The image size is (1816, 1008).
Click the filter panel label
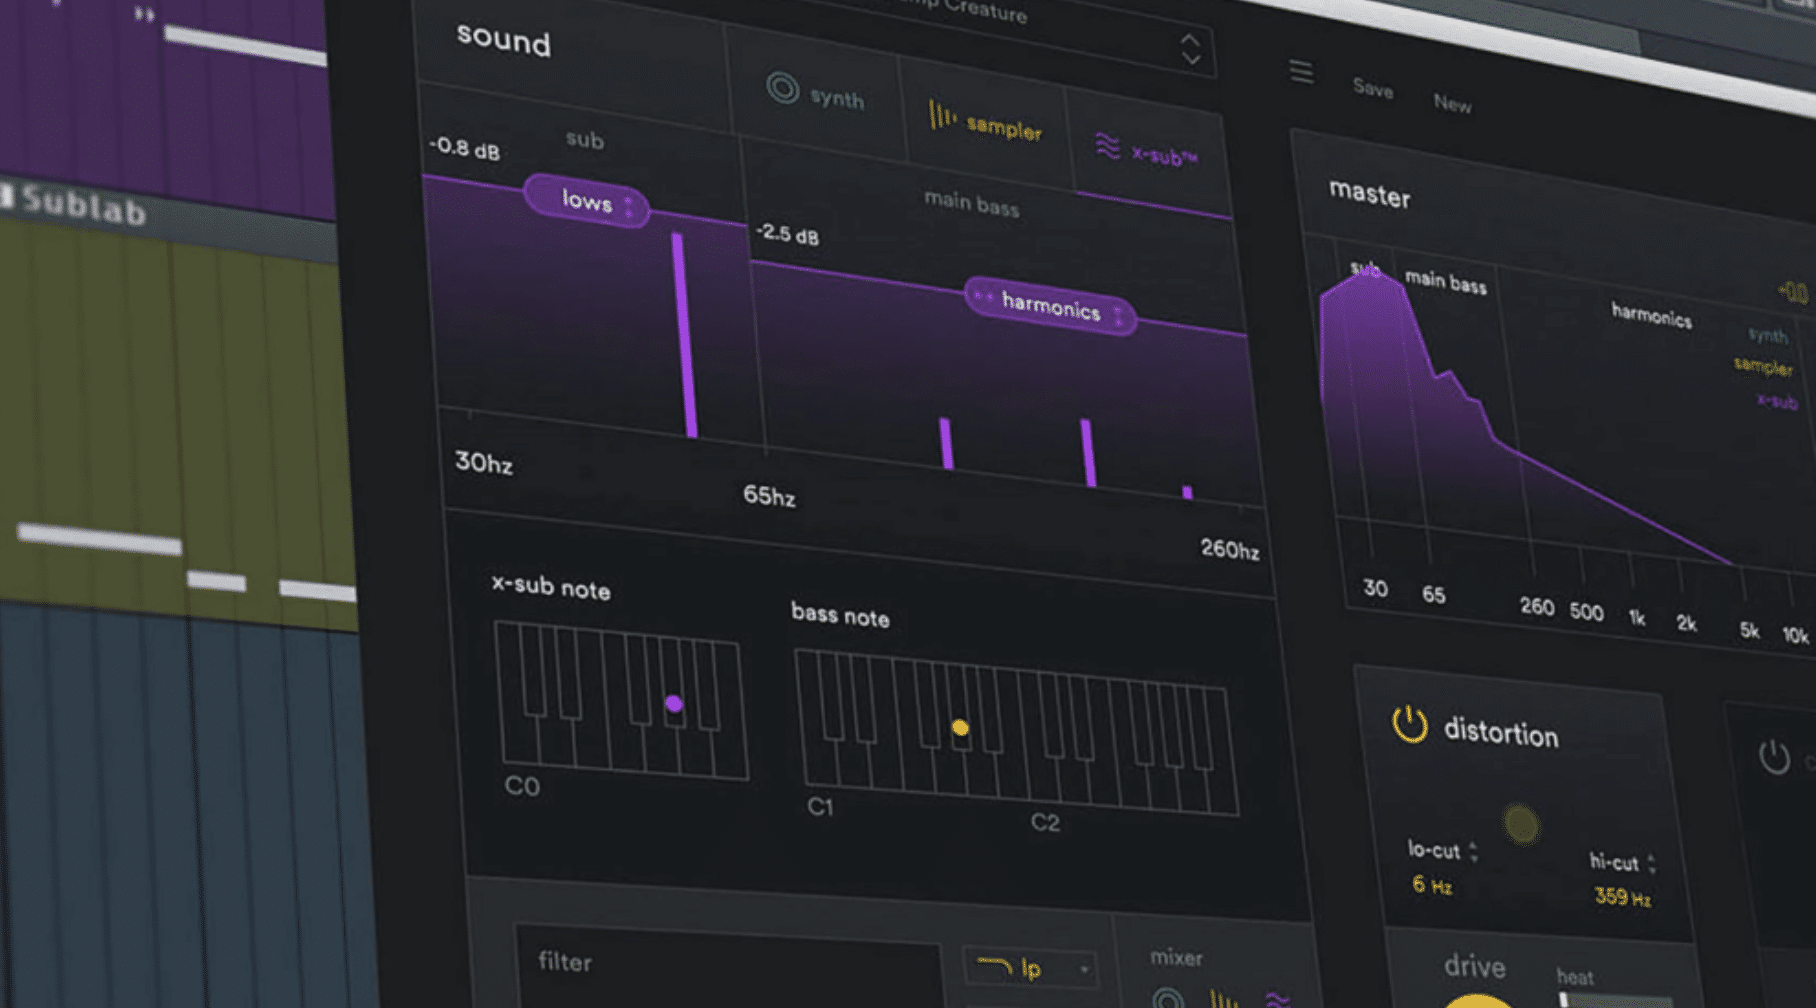565,961
